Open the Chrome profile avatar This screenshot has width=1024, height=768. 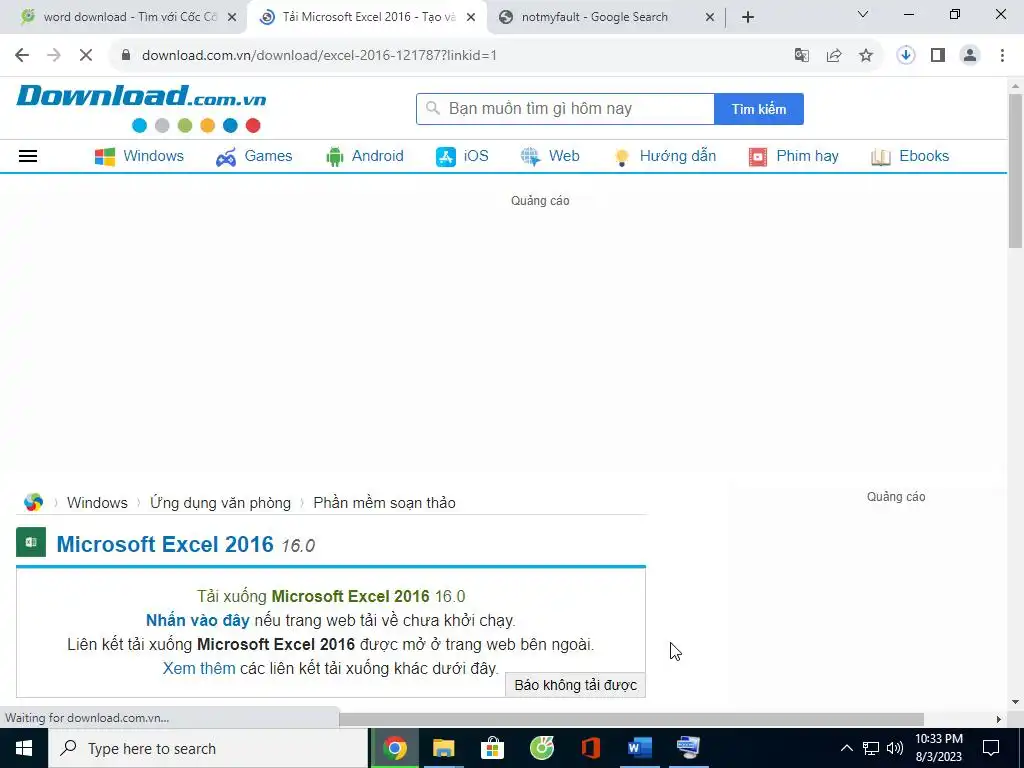[970, 56]
